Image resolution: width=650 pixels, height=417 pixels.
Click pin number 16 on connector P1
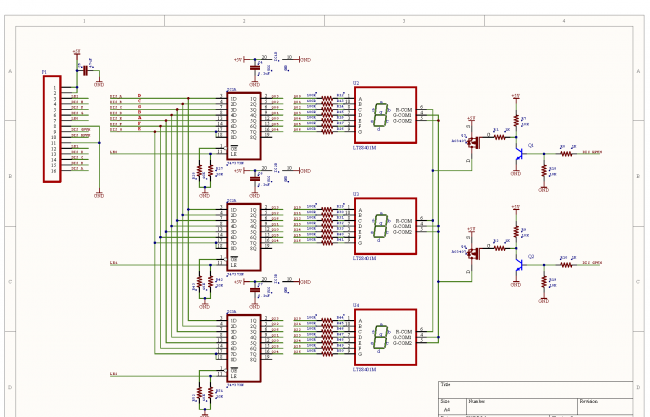point(54,171)
